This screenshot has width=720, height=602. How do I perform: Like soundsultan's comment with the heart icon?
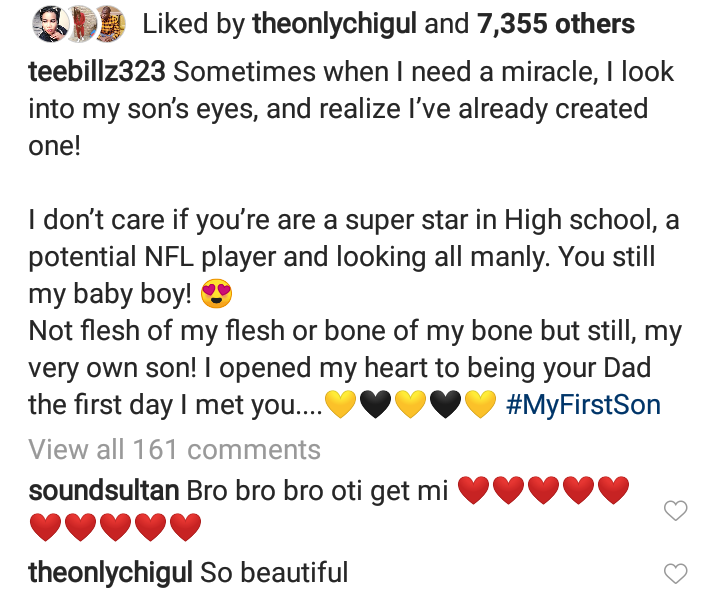676,511
